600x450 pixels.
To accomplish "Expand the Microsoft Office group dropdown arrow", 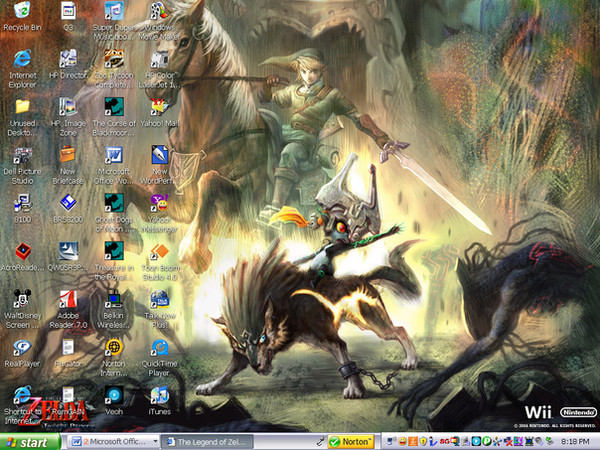I will click(x=155, y=442).
